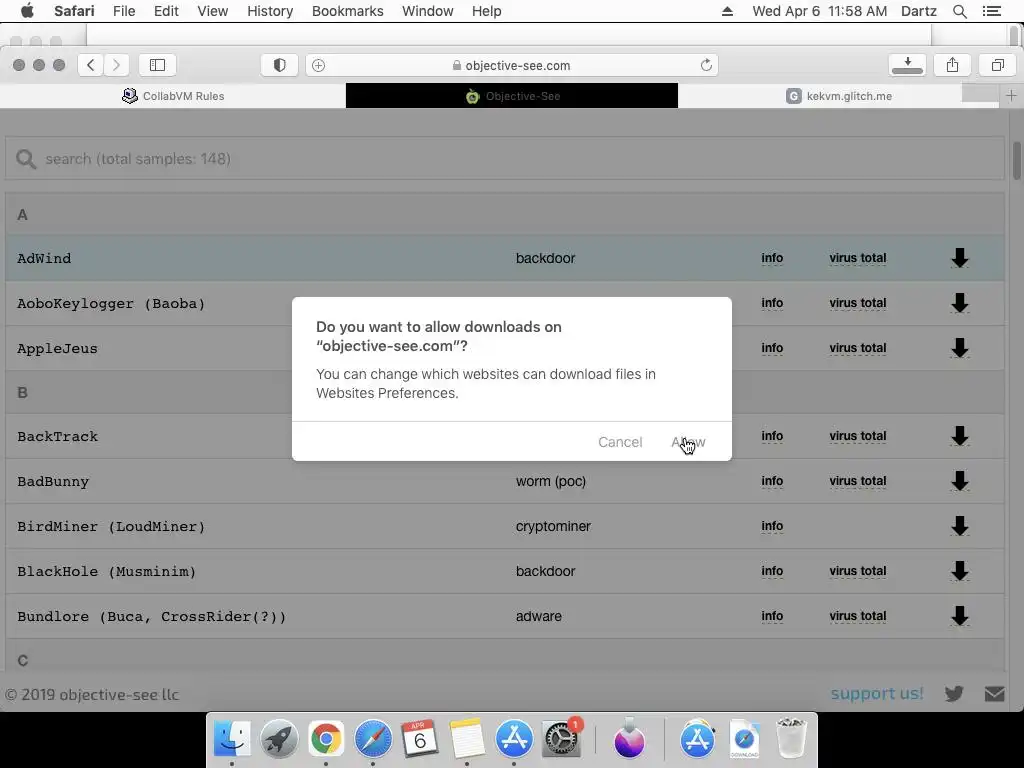Open the History menu
The image size is (1024, 768).
[x=270, y=11]
